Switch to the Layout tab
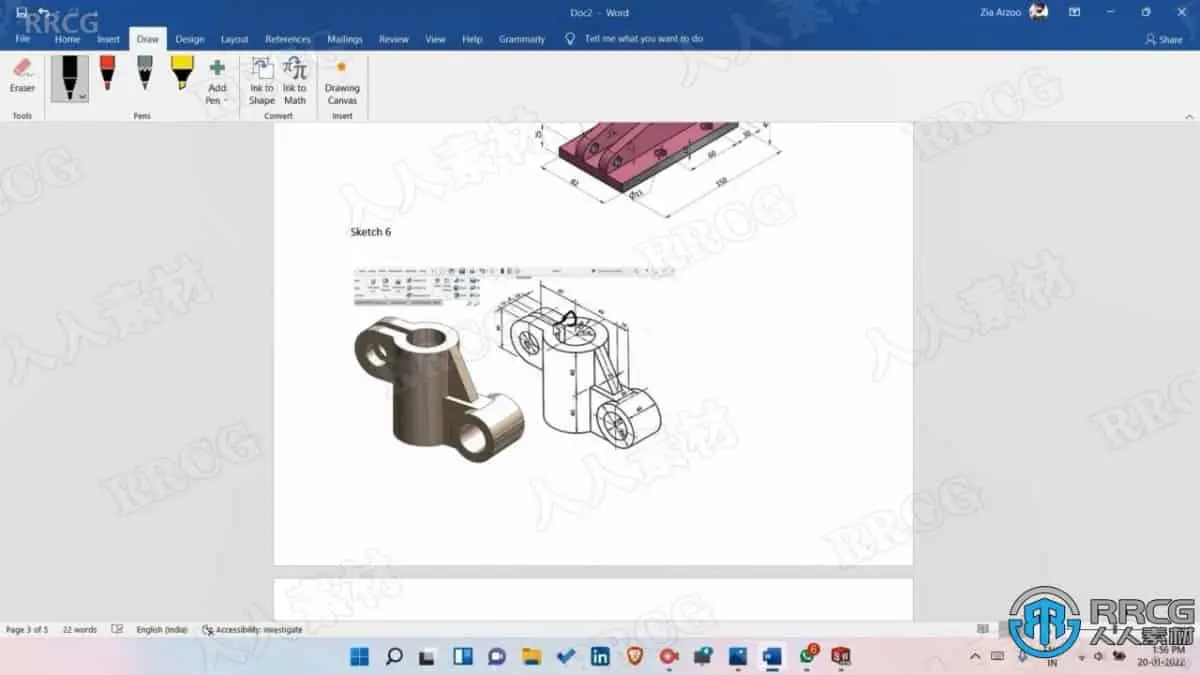 click(234, 39)
